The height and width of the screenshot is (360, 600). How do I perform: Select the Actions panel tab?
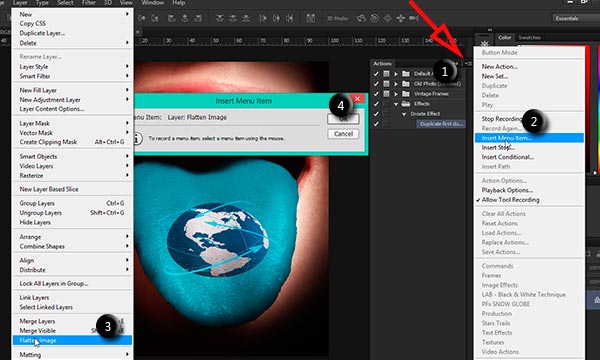click(382, 64)
